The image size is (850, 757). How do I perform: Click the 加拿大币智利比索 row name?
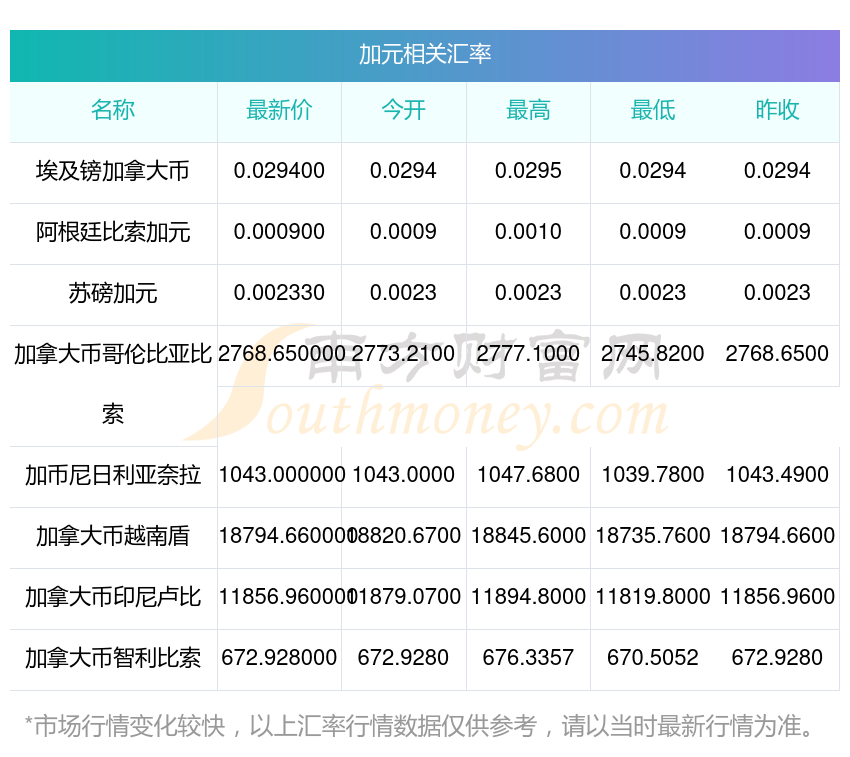113,658
